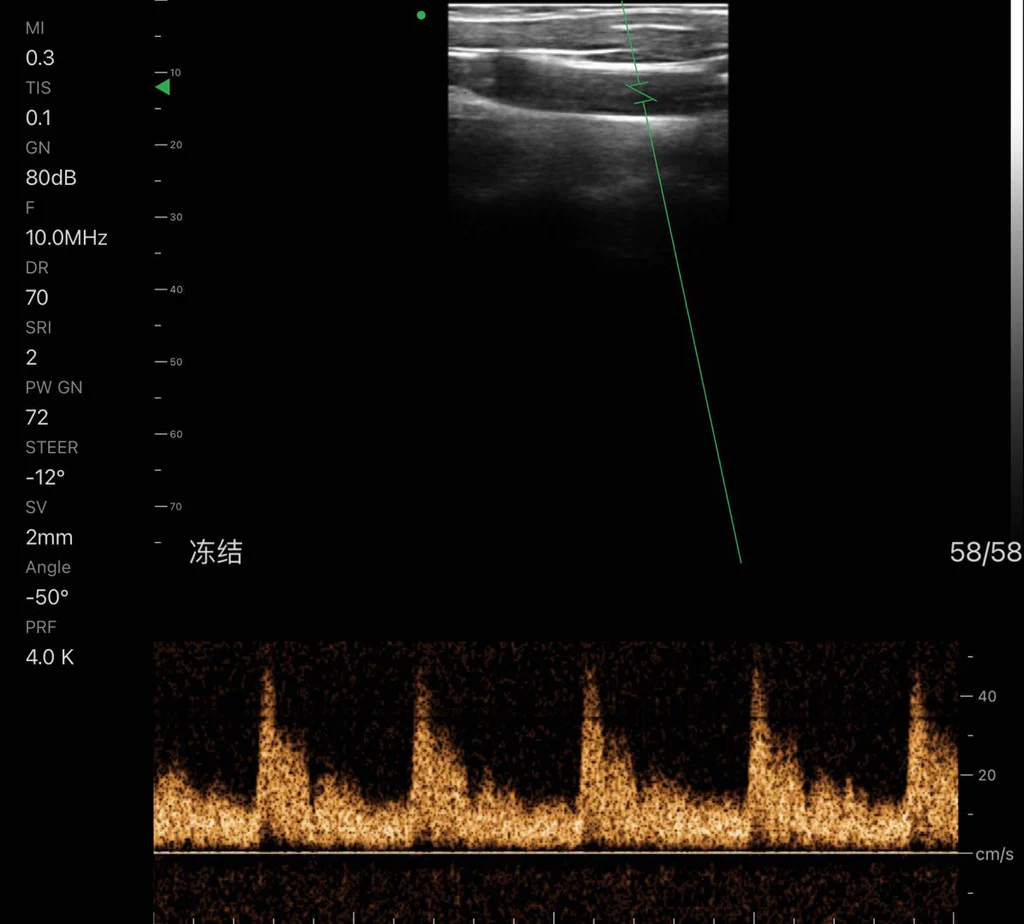Select the PW GN value 72

37,418
